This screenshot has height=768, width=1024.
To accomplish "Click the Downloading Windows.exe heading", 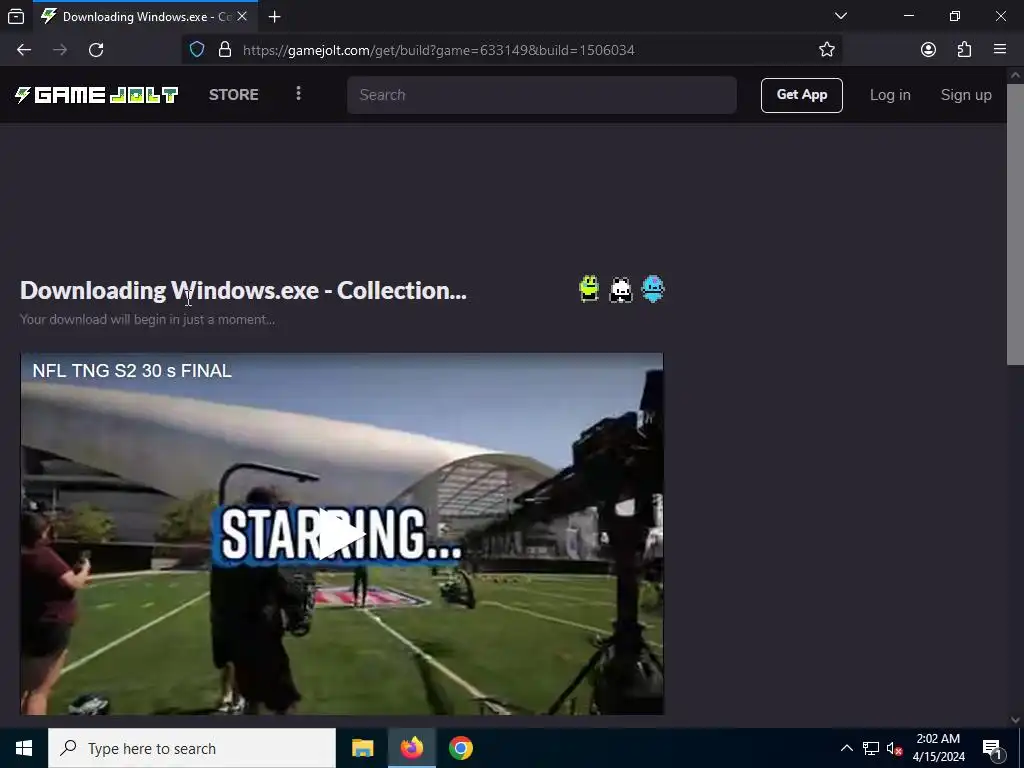I will [243, 291].
